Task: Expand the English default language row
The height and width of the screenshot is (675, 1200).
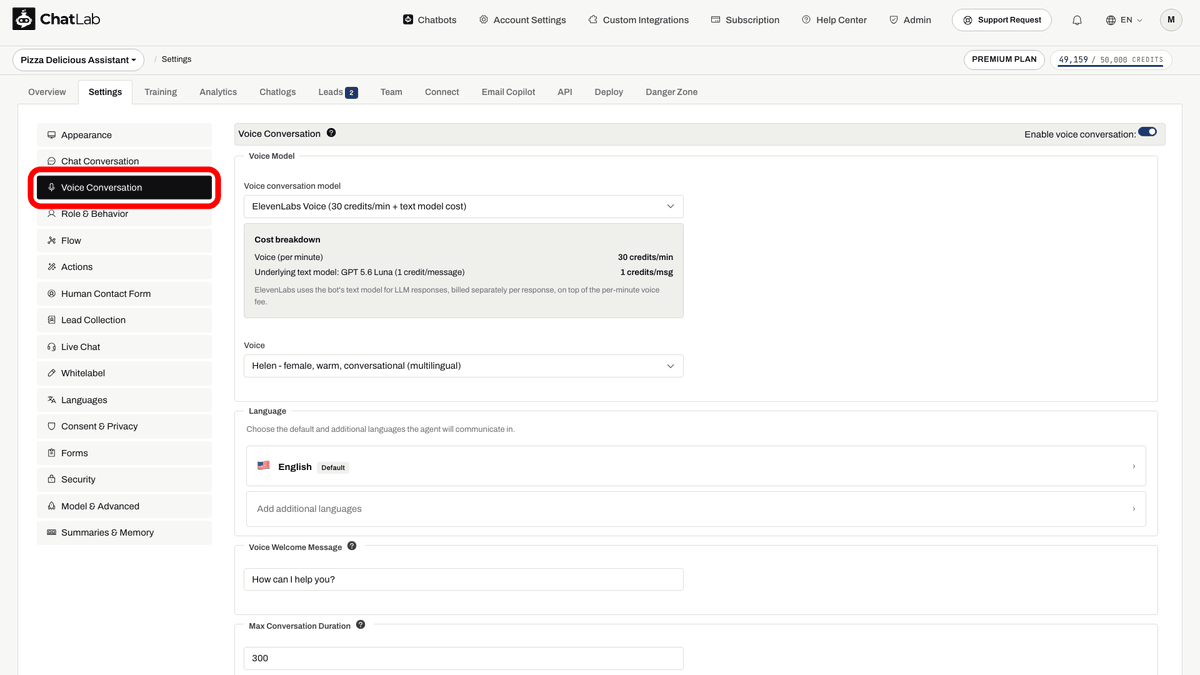Action: 696,466
